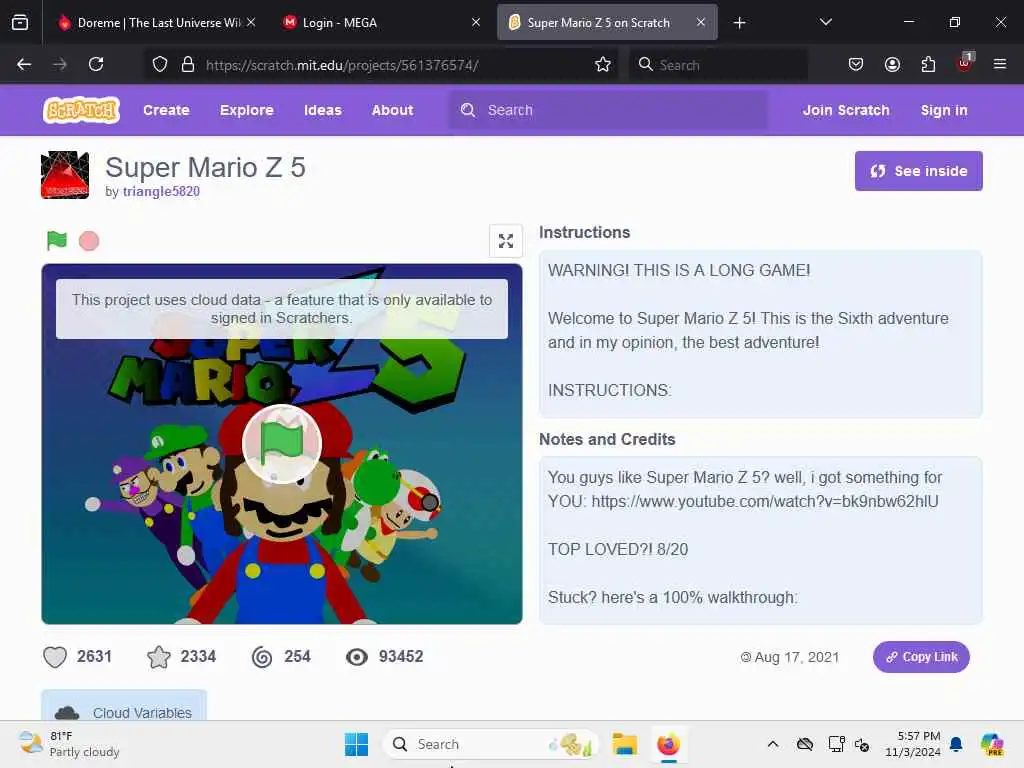Click the notification bell icon
The height and width of the screenshot is (768, 1024).
(956, 744)
